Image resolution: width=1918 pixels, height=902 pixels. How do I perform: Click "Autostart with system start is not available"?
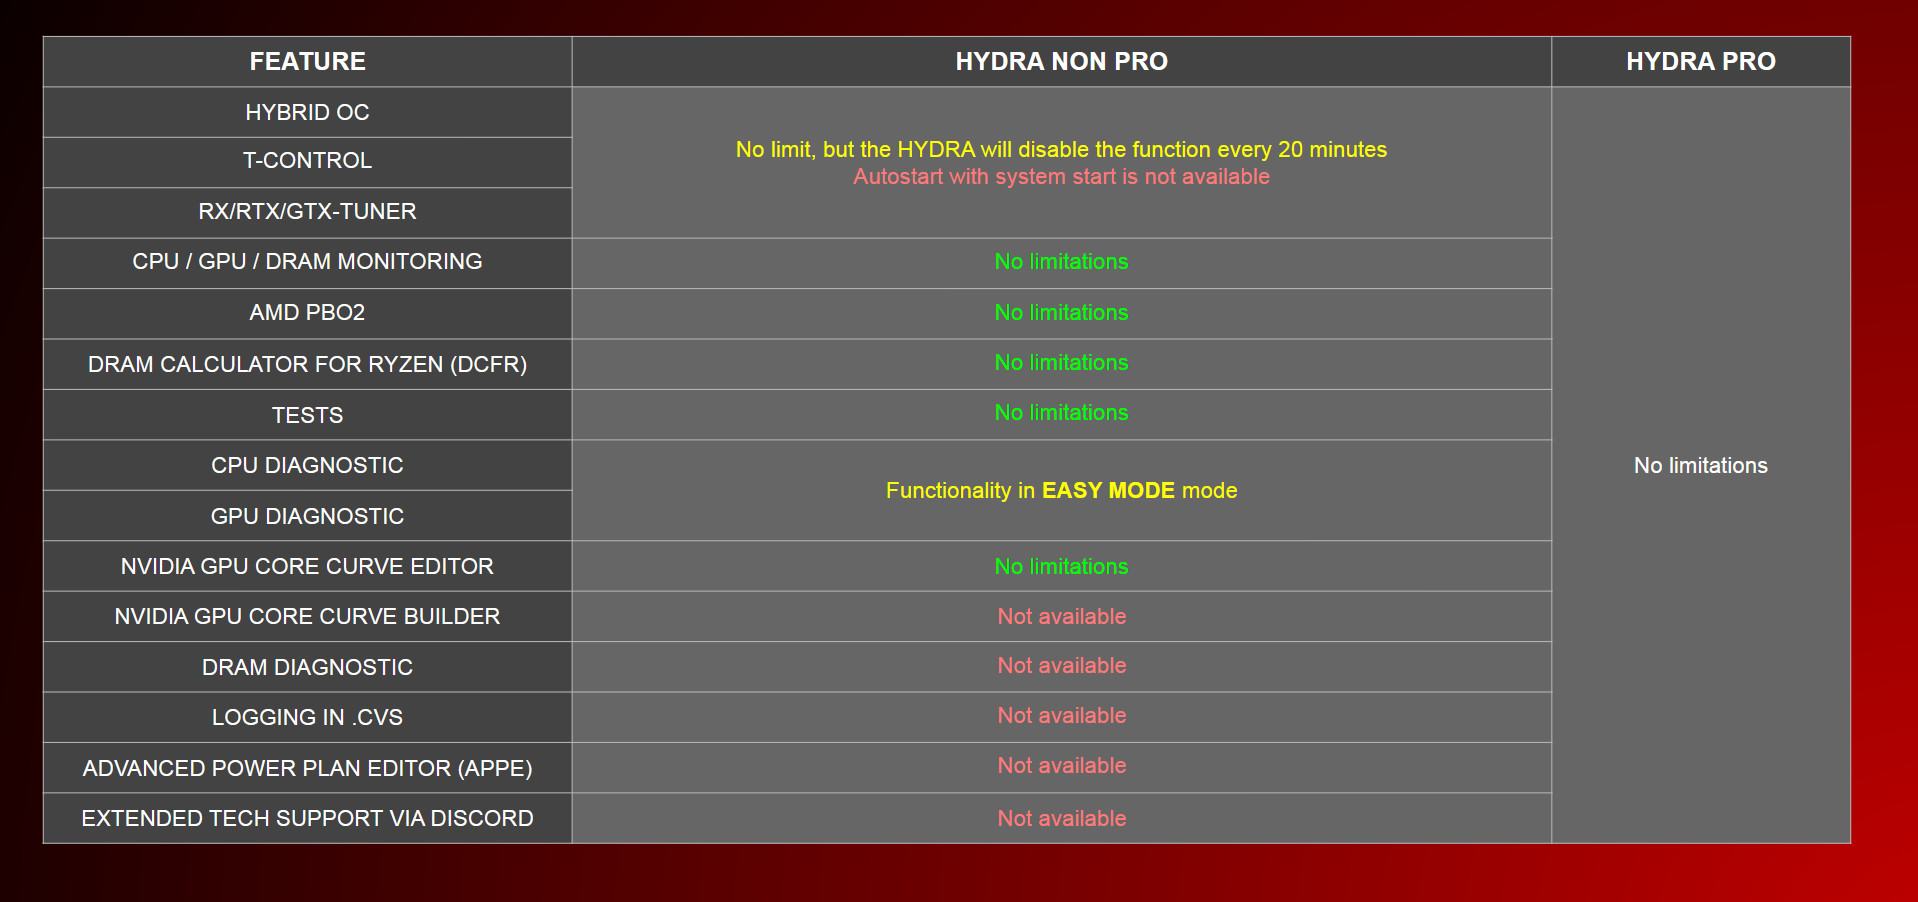(1061, 177)
